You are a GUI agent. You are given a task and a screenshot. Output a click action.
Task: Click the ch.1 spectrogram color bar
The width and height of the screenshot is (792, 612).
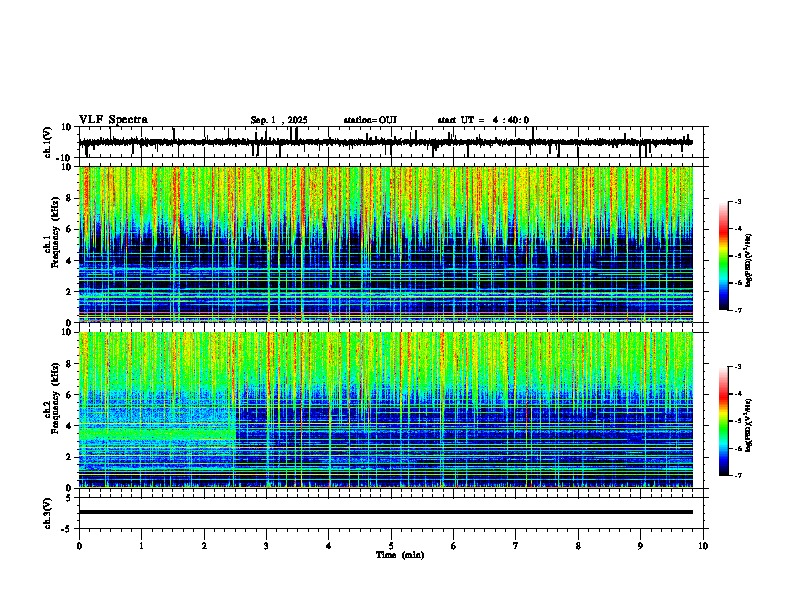723,256
